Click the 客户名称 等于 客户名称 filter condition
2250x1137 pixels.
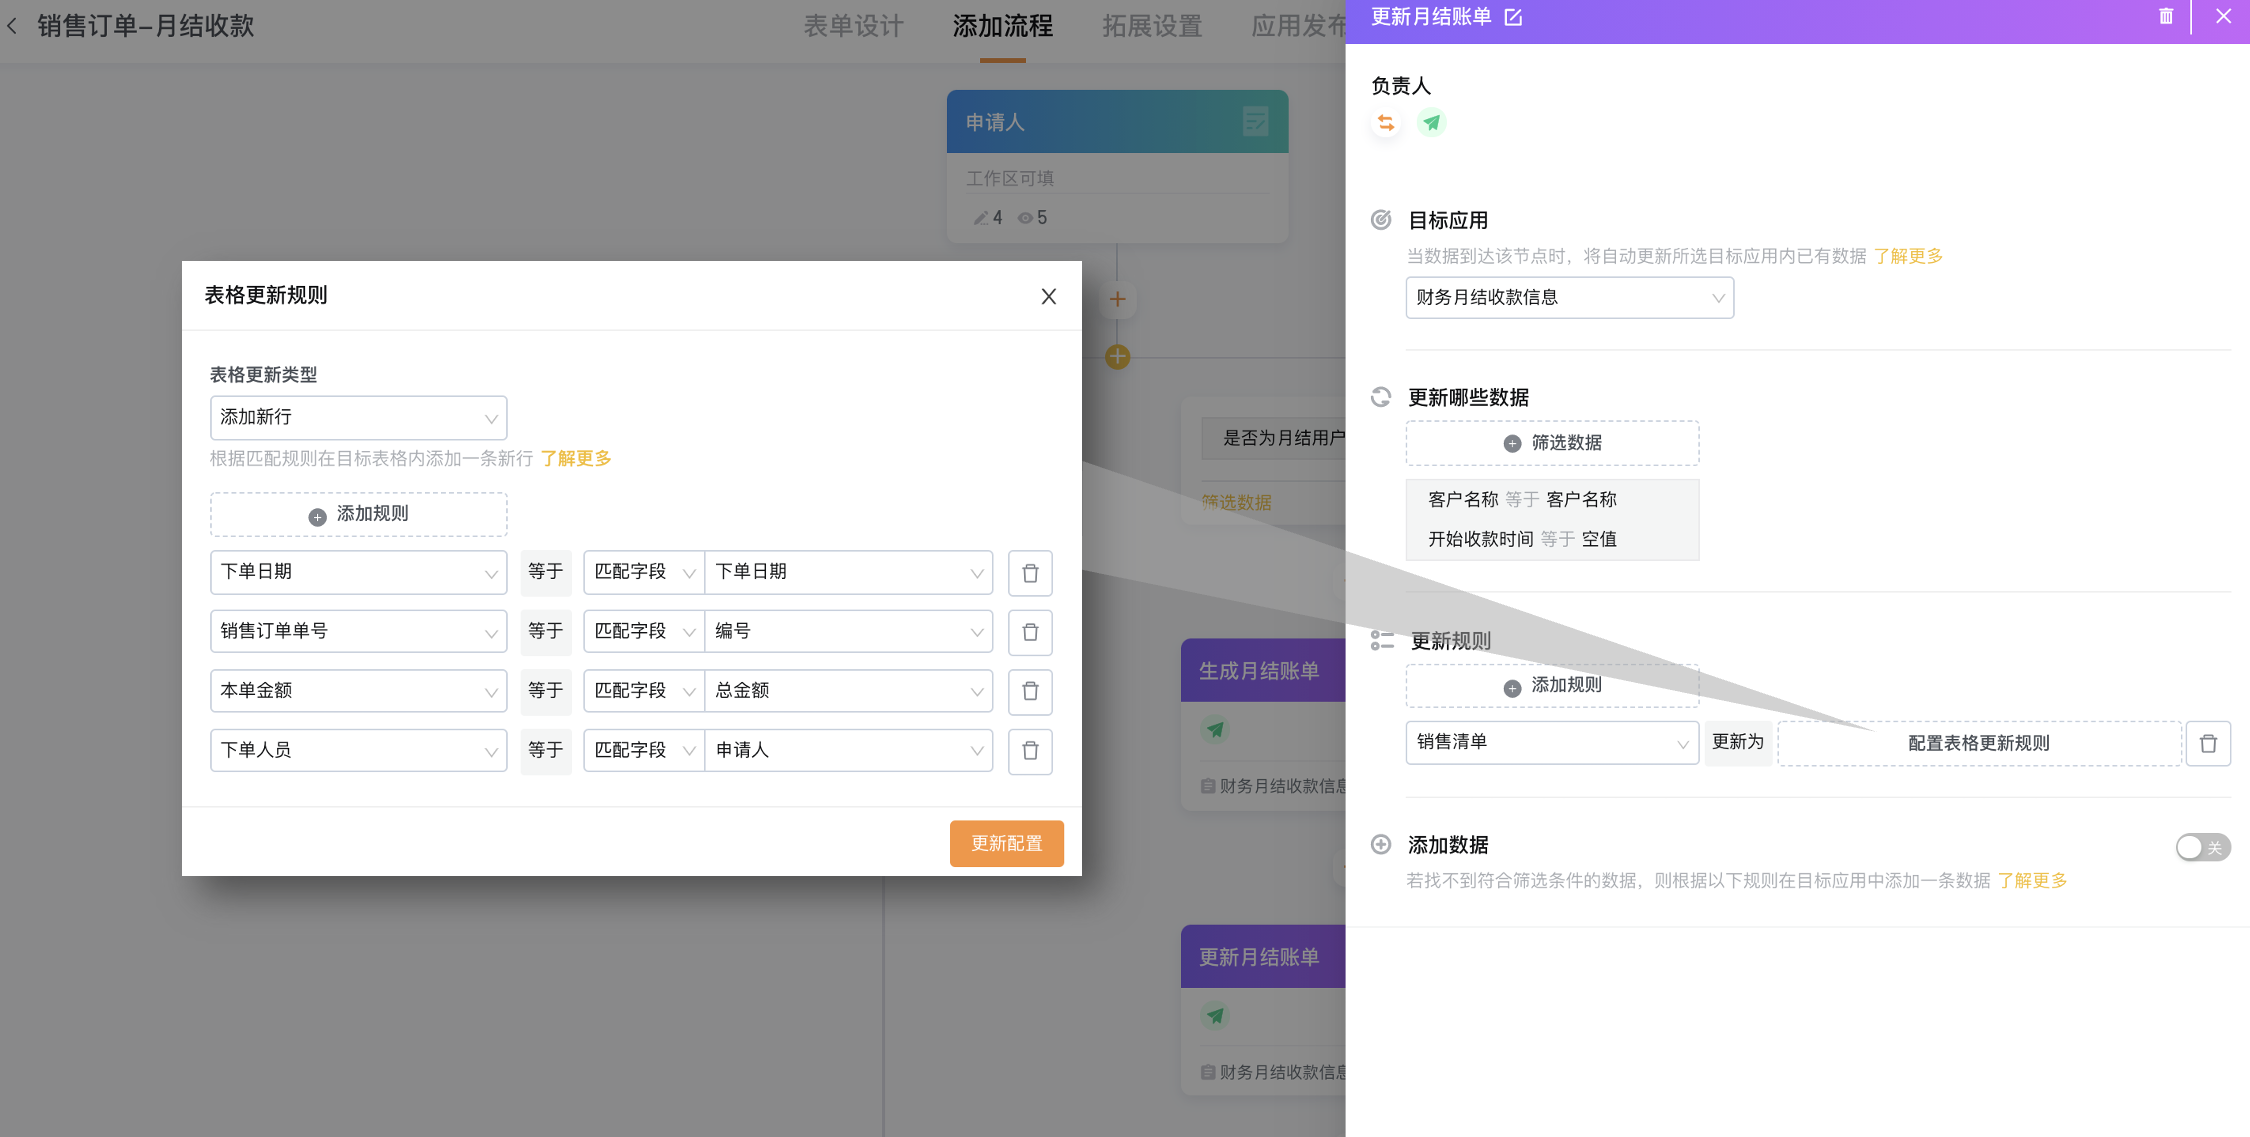tap(1522, 500)
